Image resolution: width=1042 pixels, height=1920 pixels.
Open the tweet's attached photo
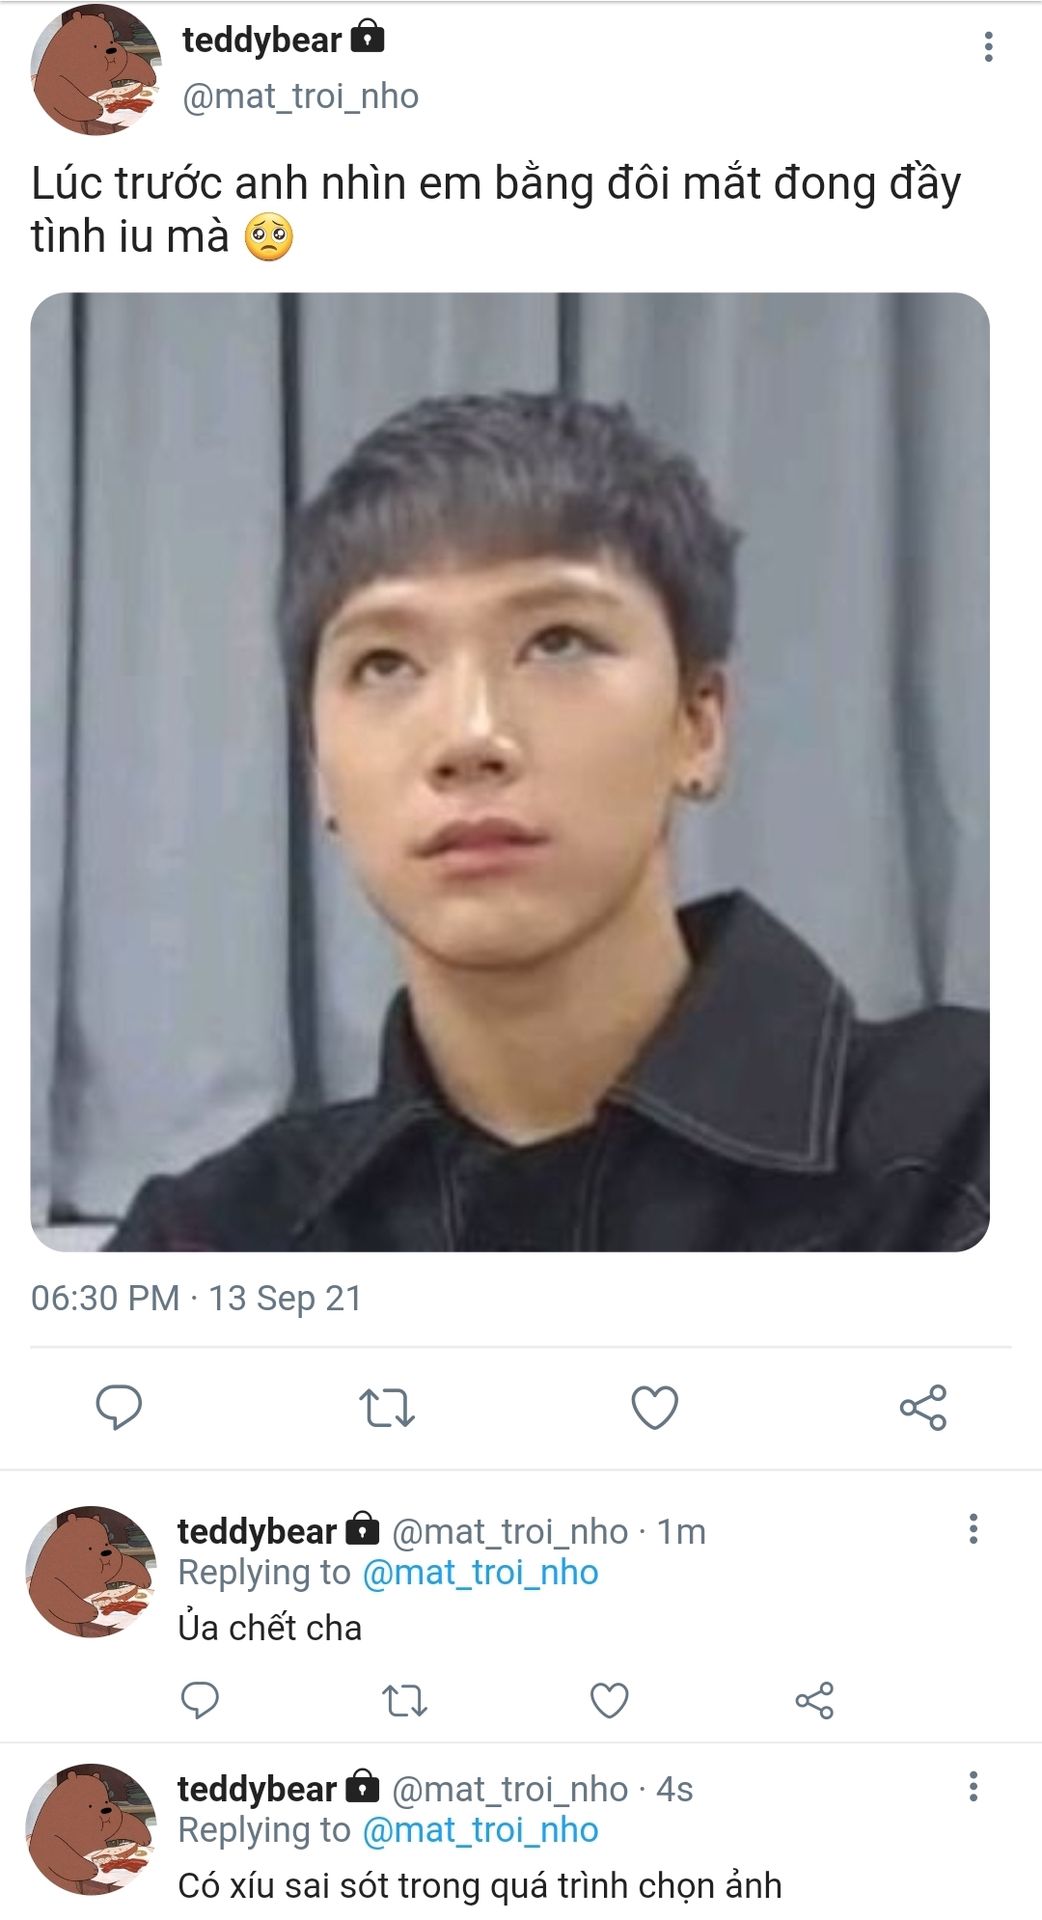pyautogui.click(x=510, y=771)
